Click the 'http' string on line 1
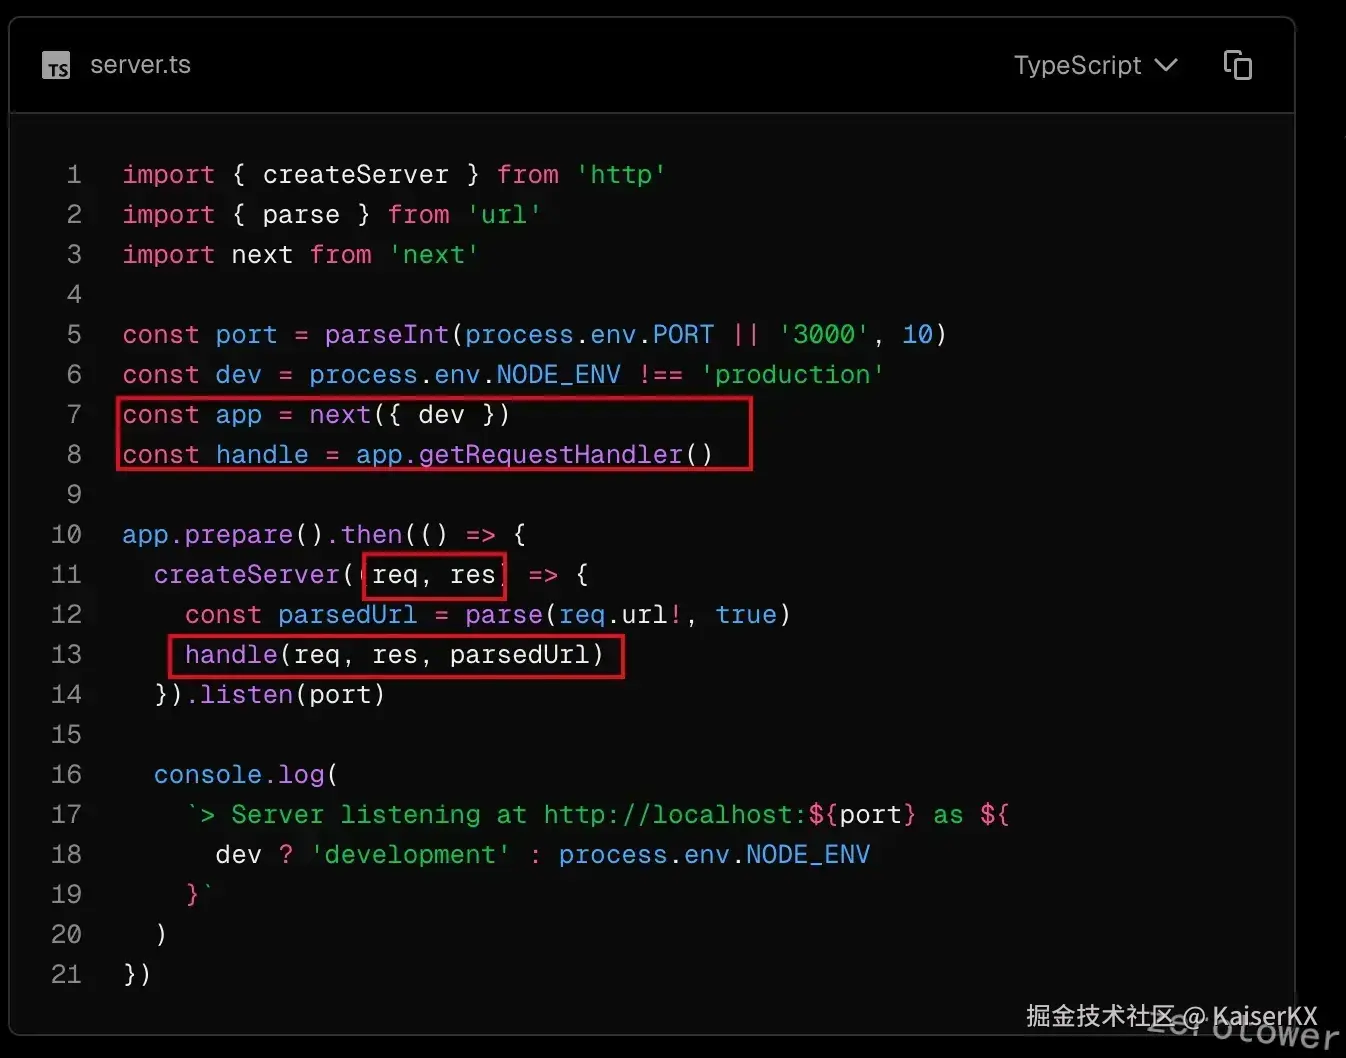1346x1058 pixels. pos(621,175)
